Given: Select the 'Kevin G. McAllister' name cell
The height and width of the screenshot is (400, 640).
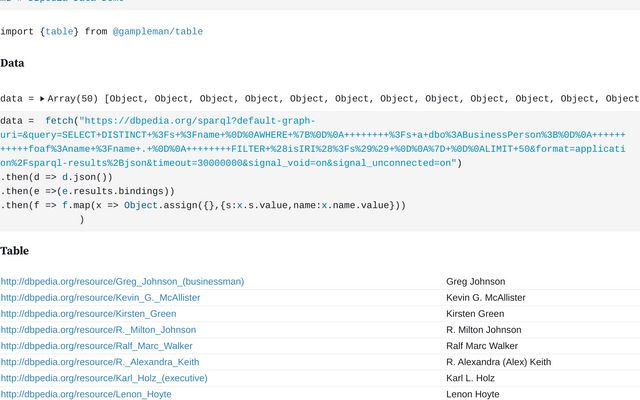Looking at the screenshot, I should click(x=486, y=298).
